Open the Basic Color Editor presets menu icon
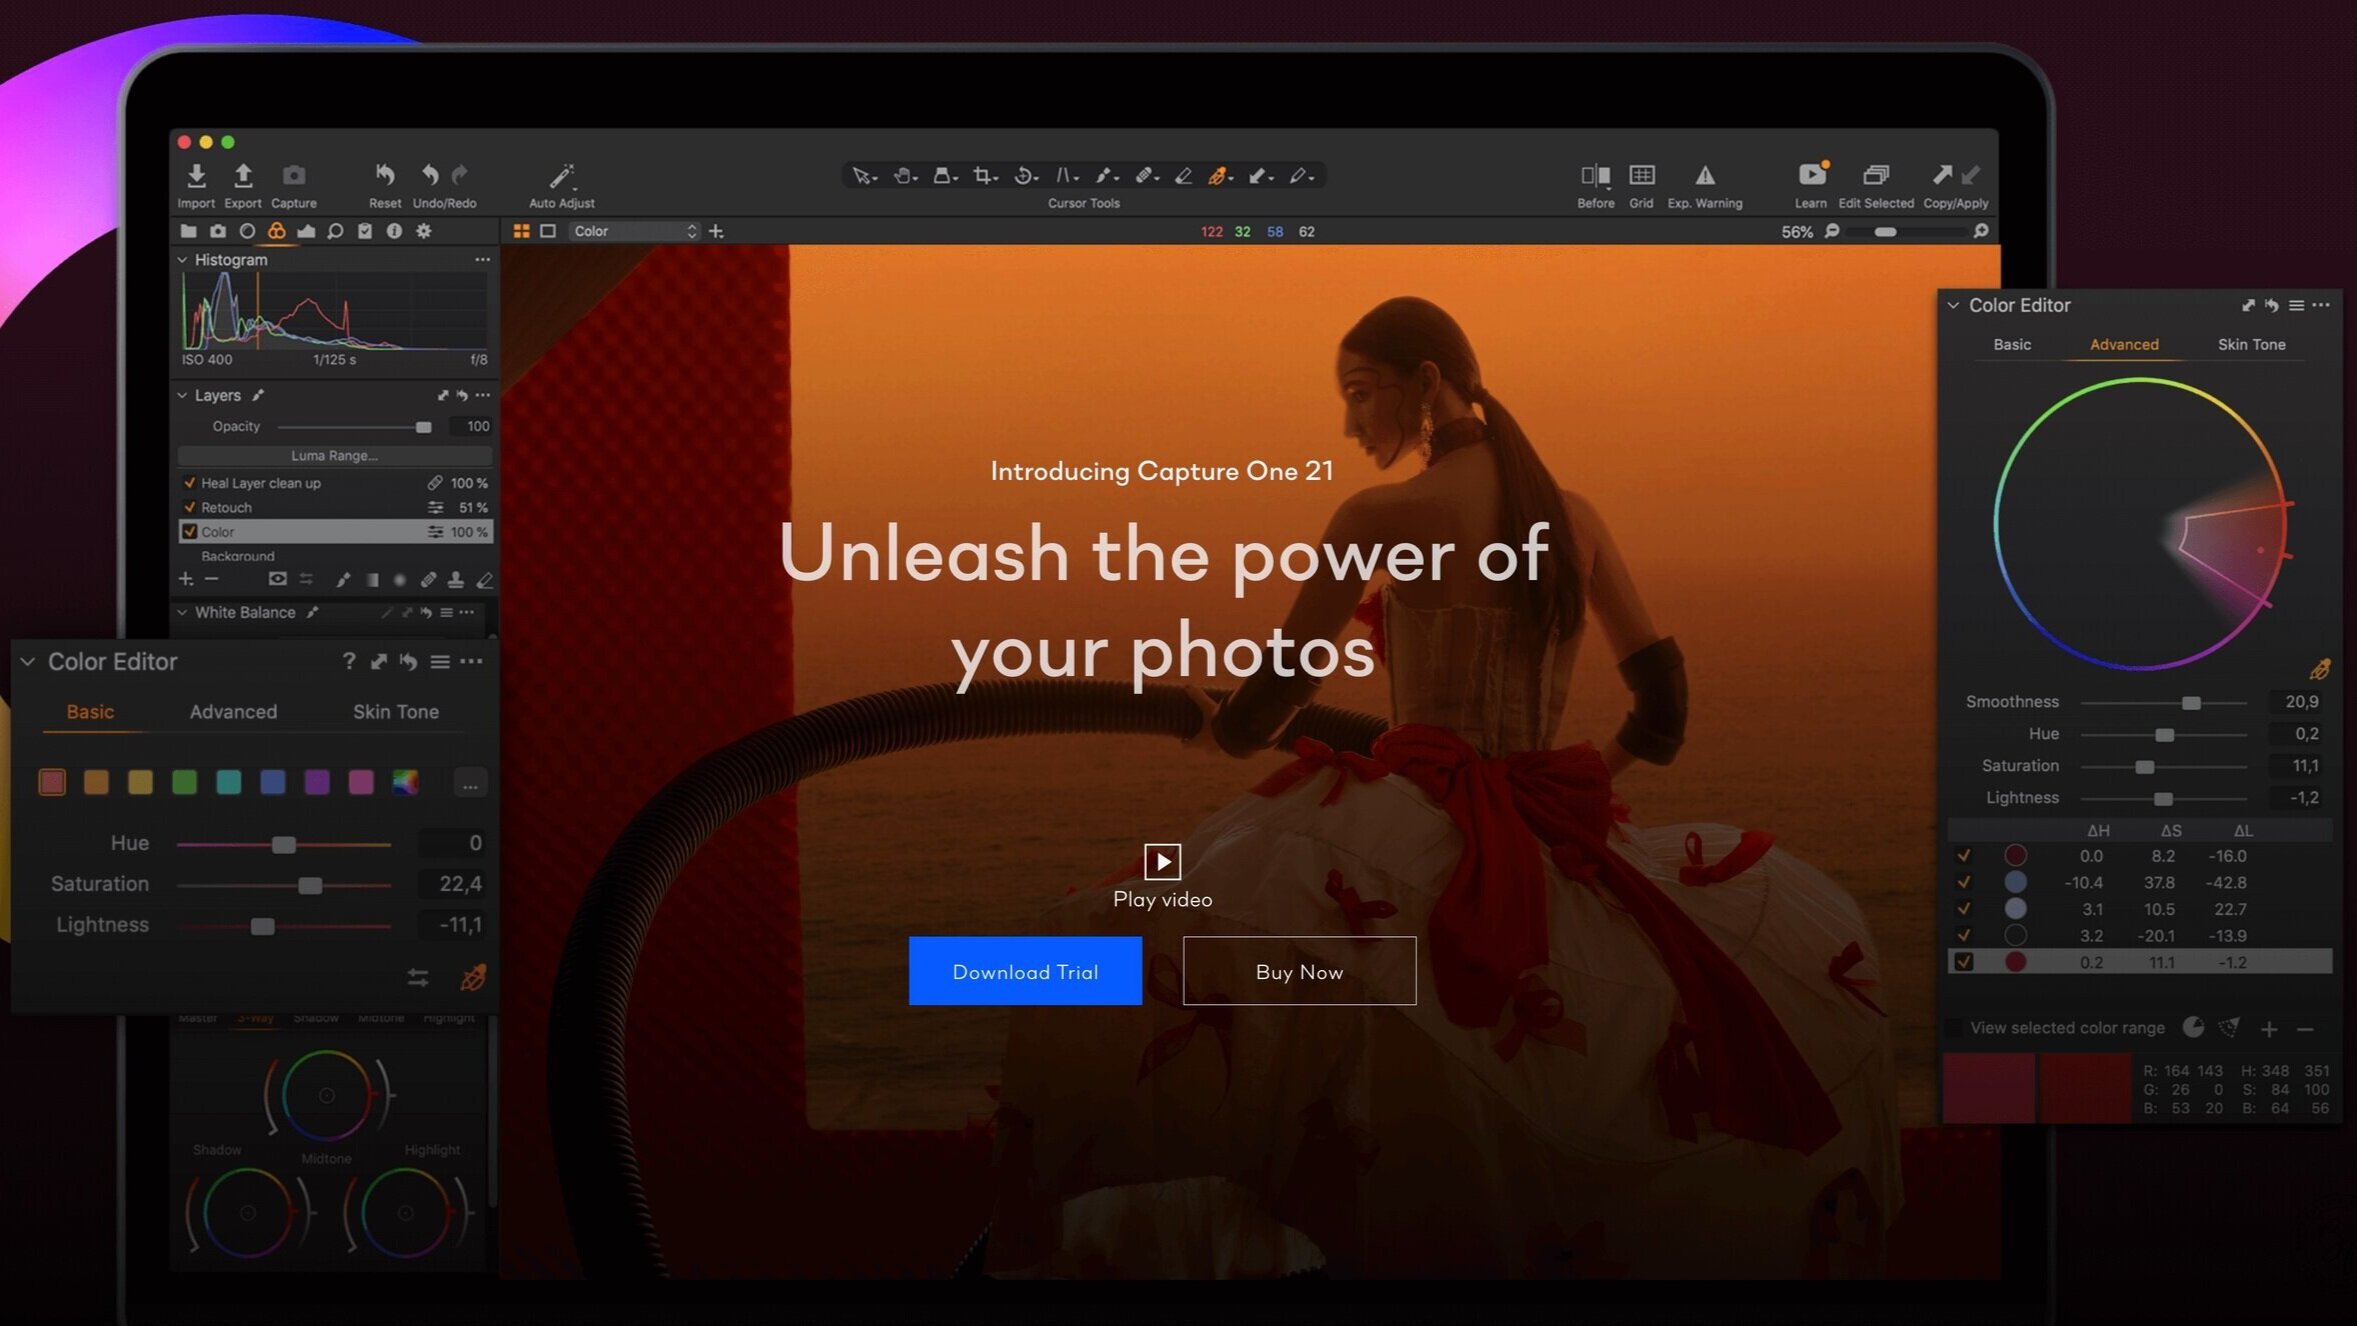This screenshot has height=1326, width=2357. click(440, 661)
